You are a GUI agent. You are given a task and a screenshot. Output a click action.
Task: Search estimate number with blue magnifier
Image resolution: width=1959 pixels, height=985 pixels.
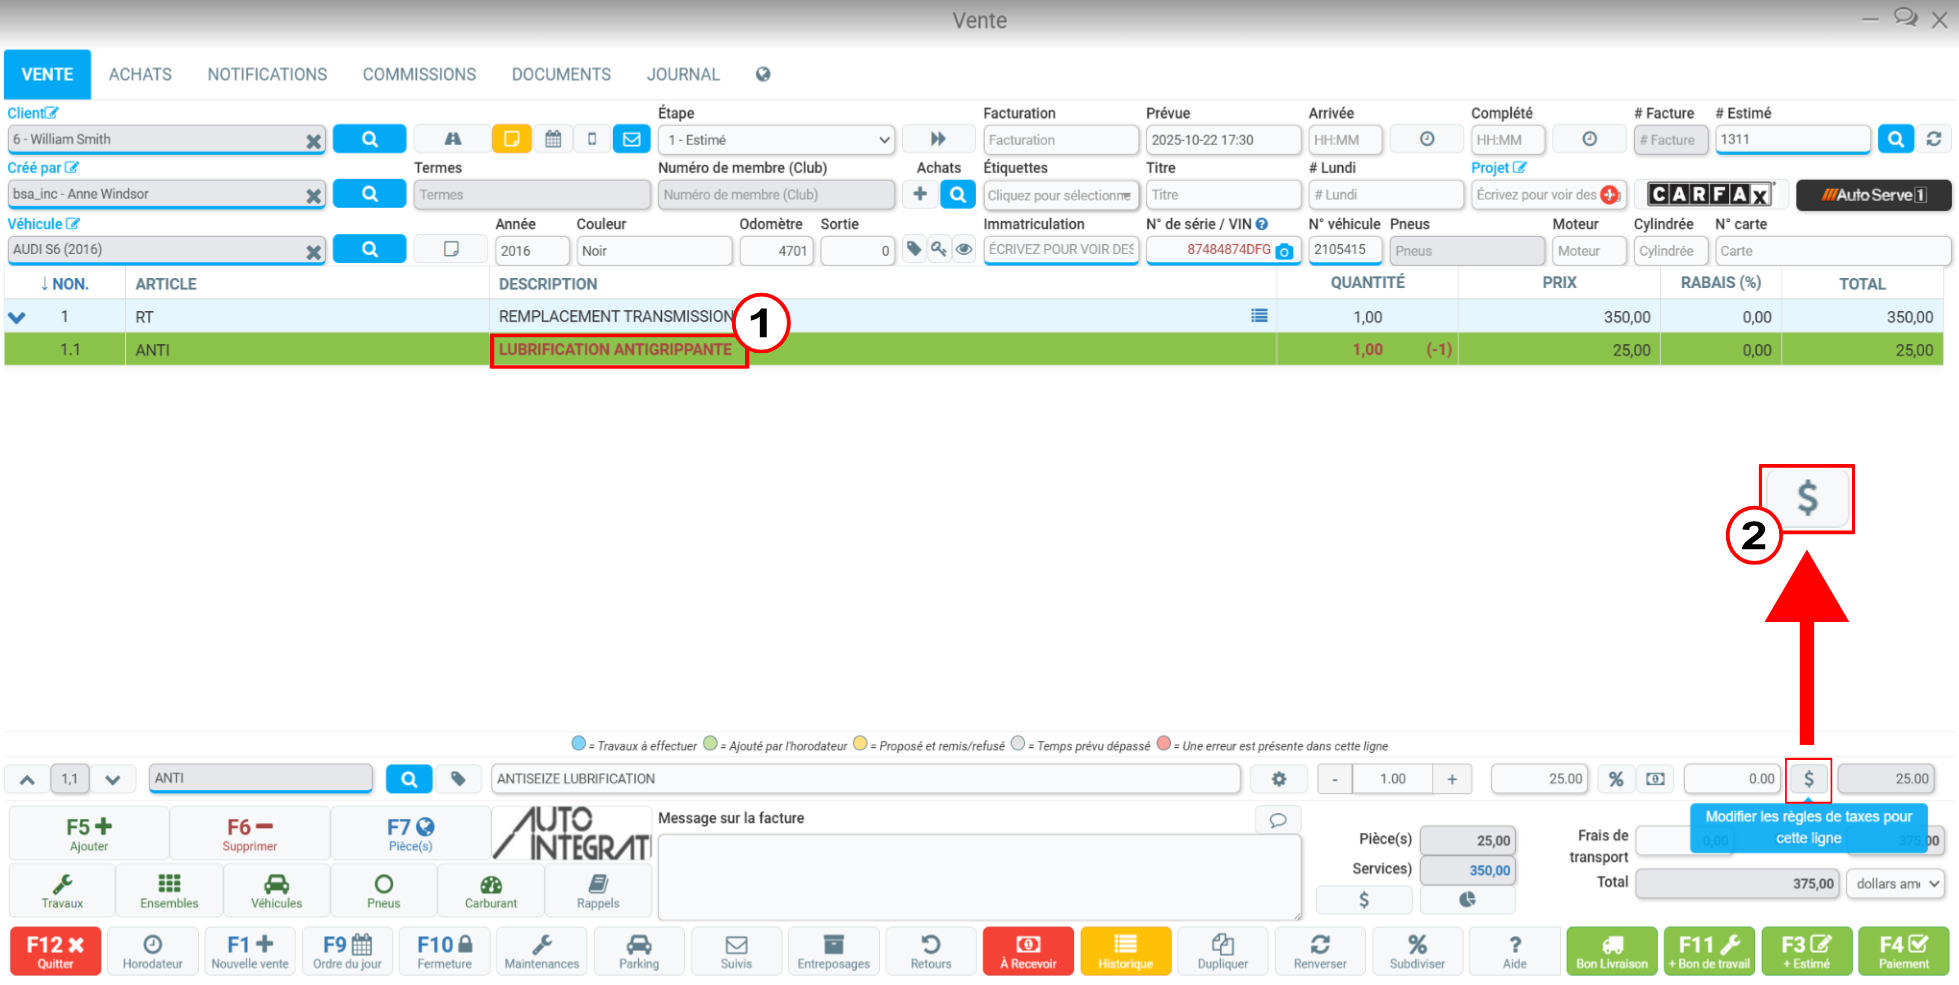(1895, 139)
